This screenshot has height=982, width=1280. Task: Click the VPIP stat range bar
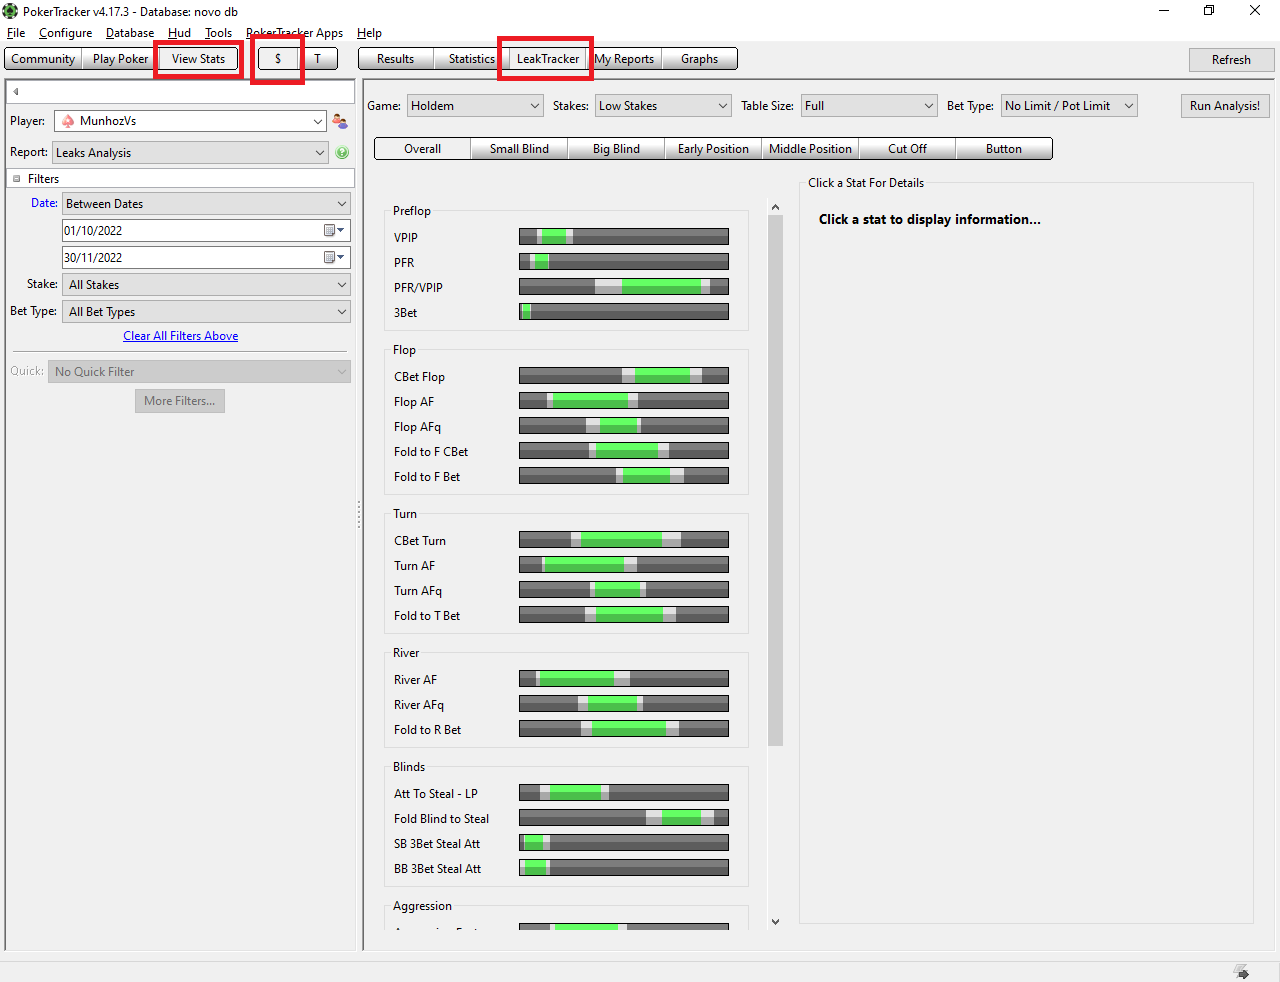624,237
